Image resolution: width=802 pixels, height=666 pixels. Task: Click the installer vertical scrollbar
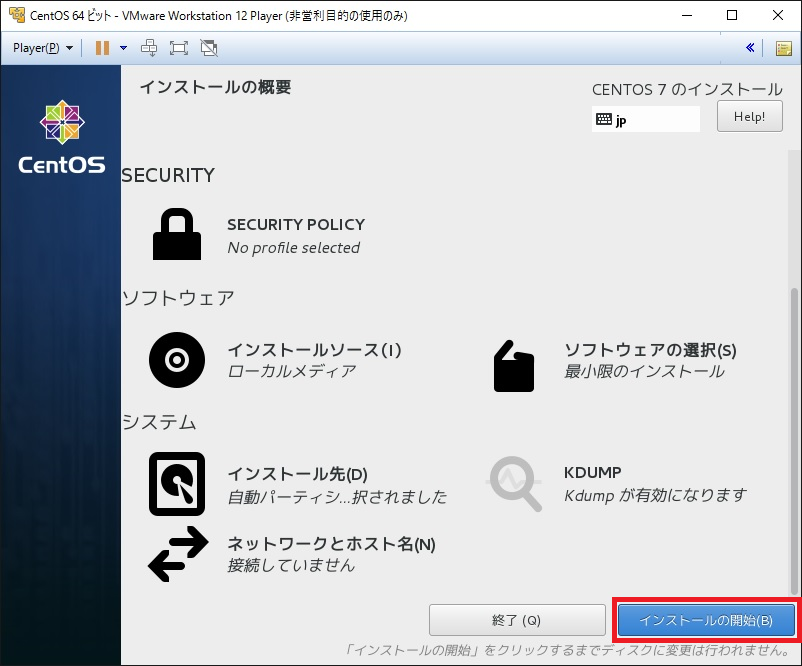(794, 440)
